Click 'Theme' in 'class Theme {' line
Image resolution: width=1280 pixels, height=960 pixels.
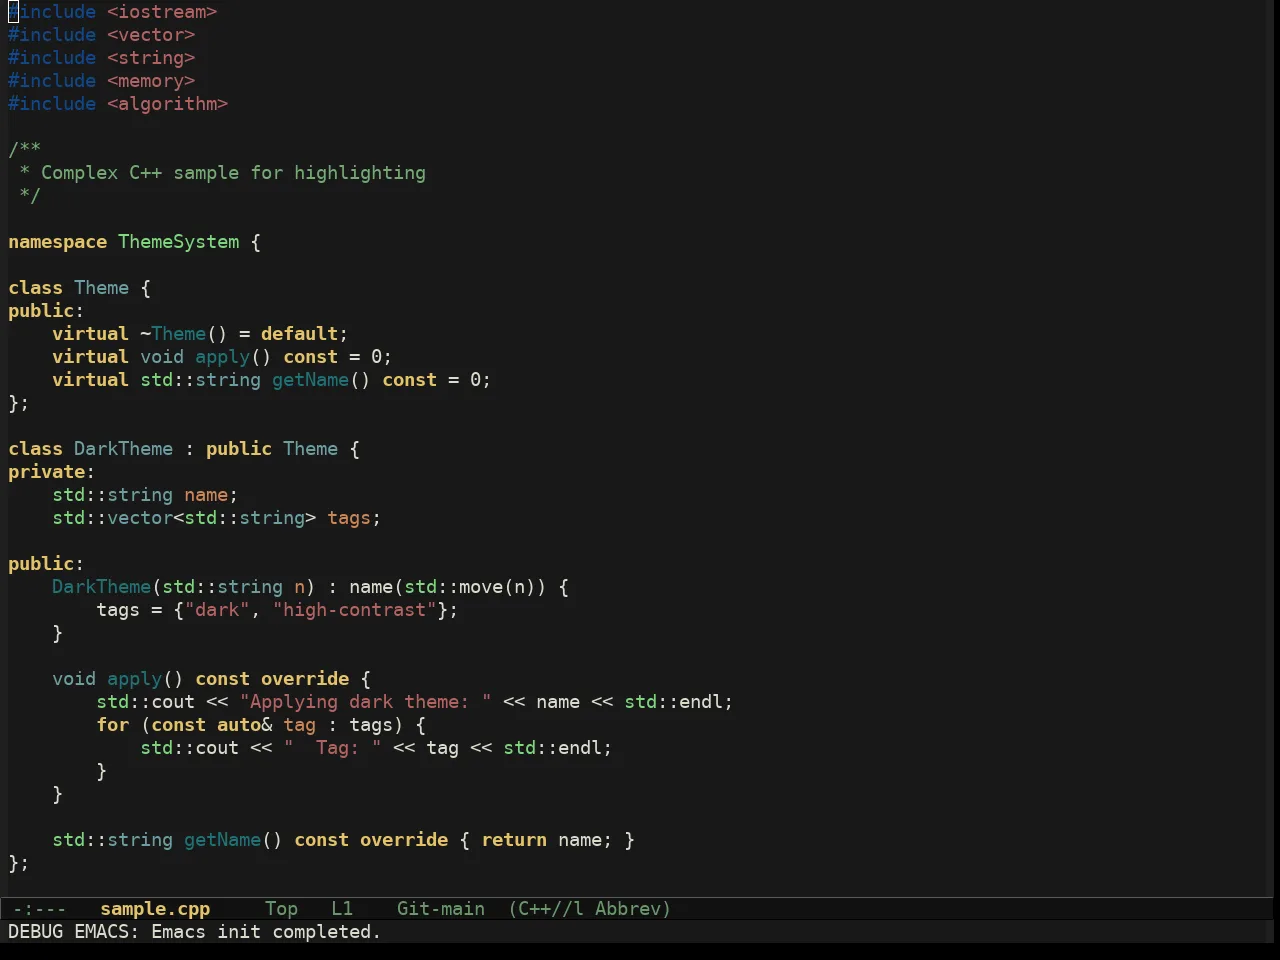click(101, 288)
